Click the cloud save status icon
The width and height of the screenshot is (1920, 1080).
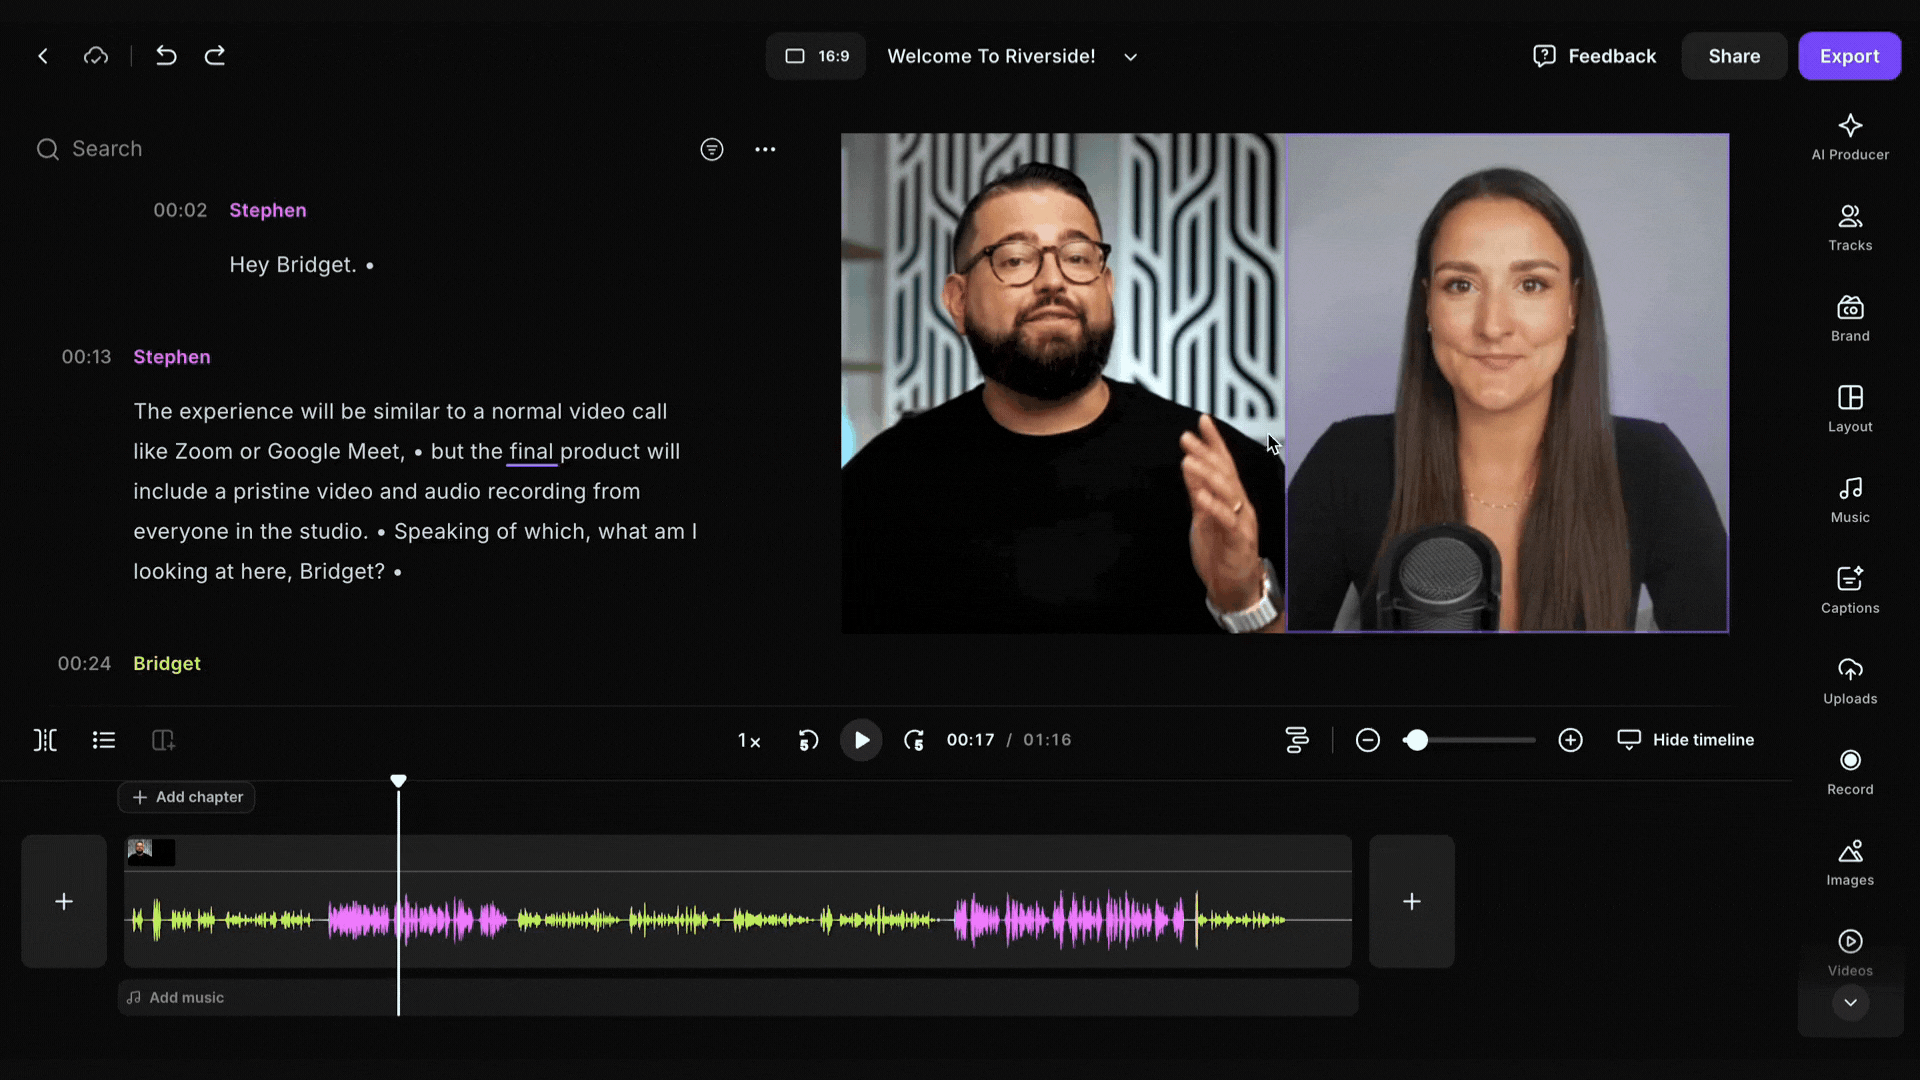click(96, 56)
